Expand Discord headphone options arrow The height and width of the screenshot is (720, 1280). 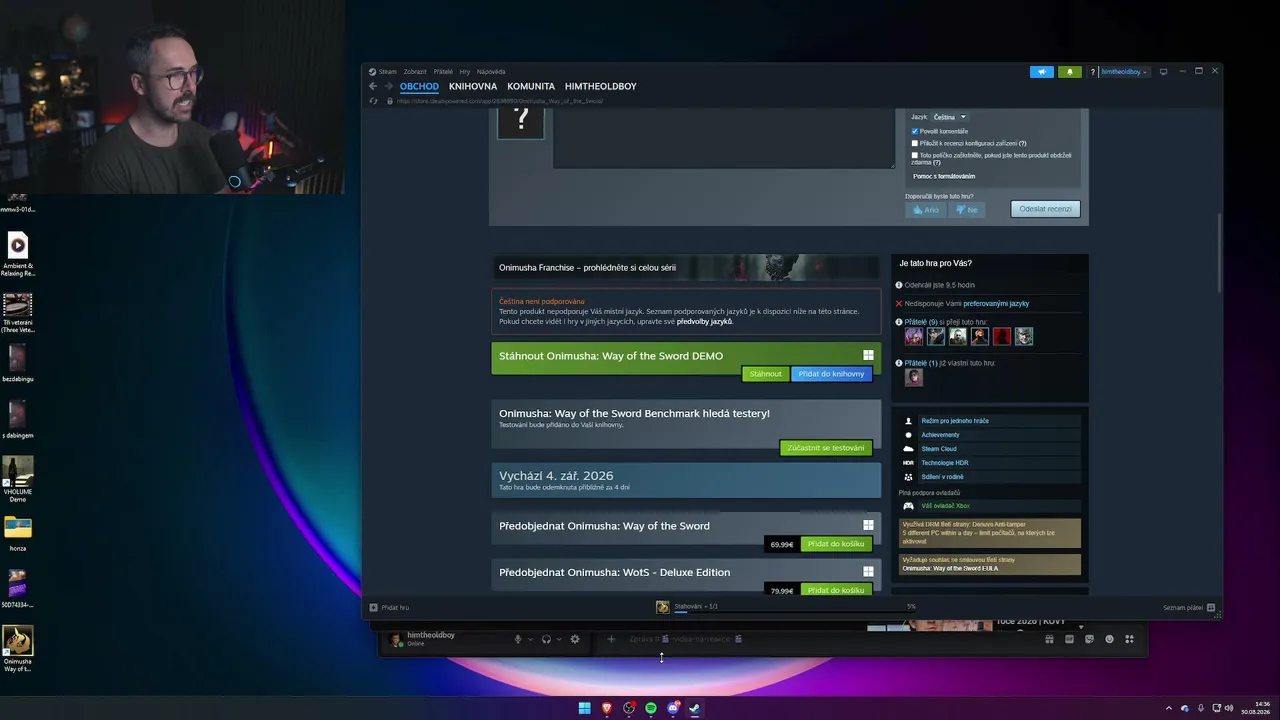[558, 639]
